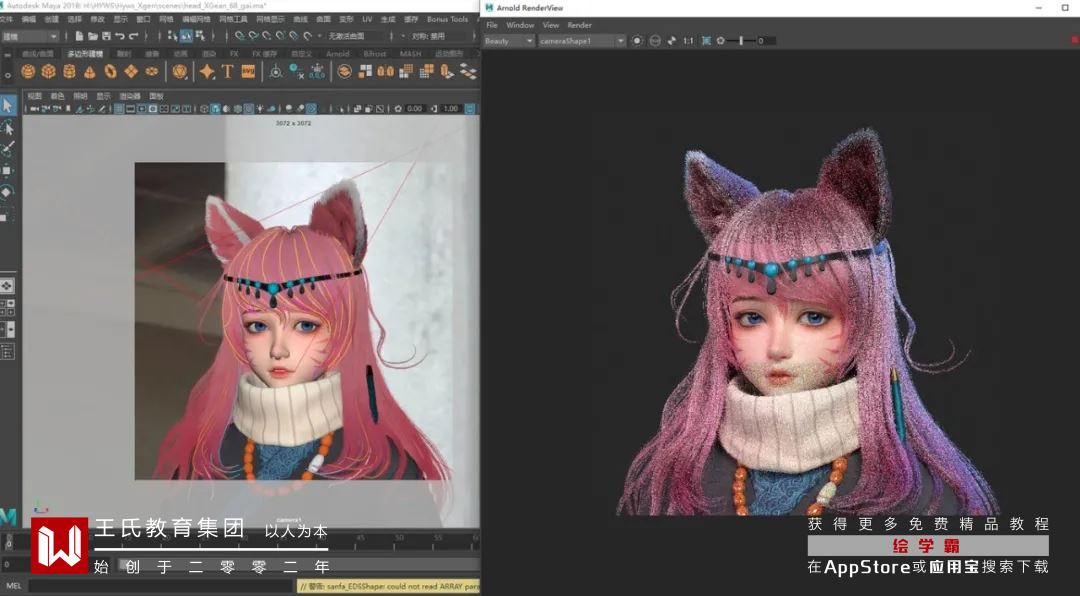
Task: Click the polygon Type text tool
Action: [x=227, y=71]
